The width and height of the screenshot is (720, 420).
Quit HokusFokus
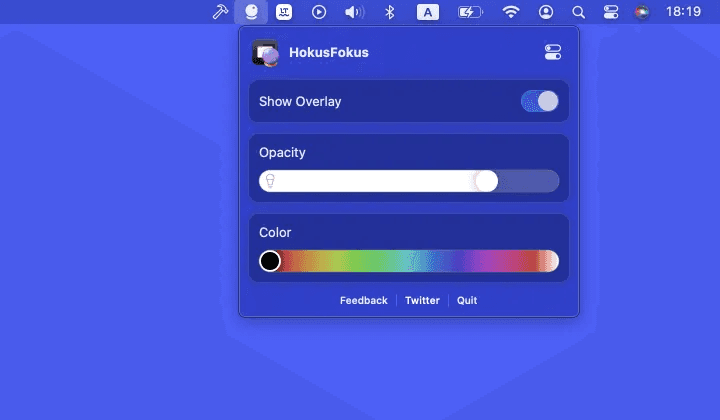(467, 300)
